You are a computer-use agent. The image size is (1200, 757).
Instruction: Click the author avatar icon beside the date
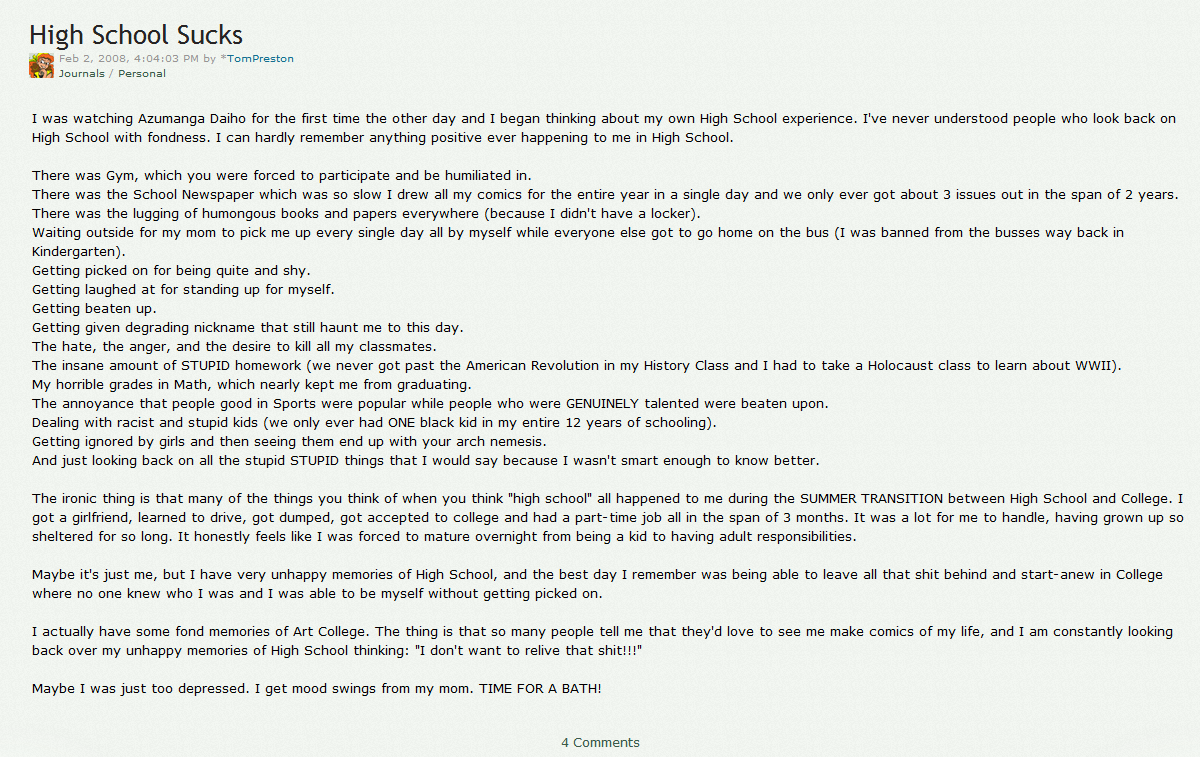point(41,65)
